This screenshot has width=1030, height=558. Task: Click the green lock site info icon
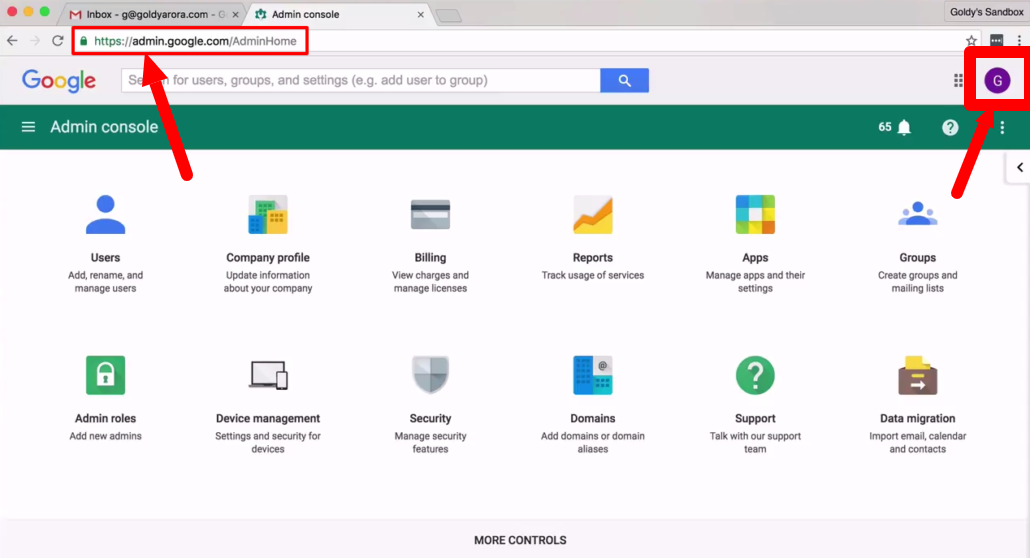point(83,41)
